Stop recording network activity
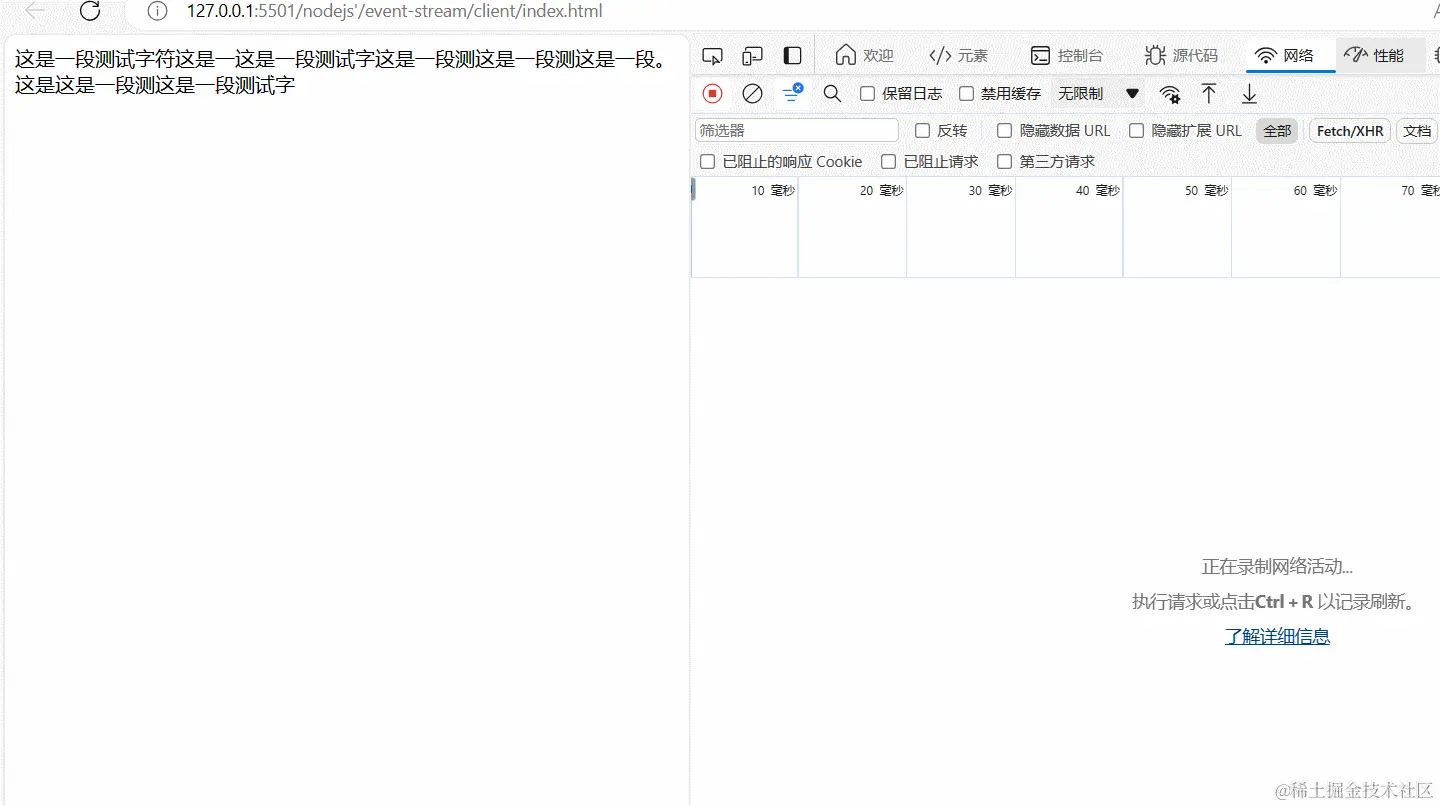This screenshot has width=1440, height=806. click(712, 93)
